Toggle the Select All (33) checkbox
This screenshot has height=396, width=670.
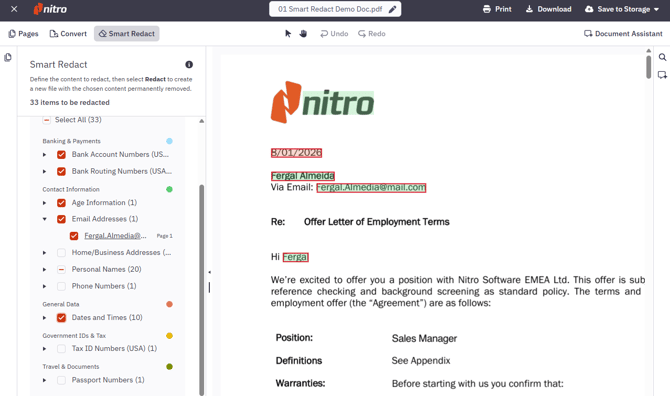47,120
